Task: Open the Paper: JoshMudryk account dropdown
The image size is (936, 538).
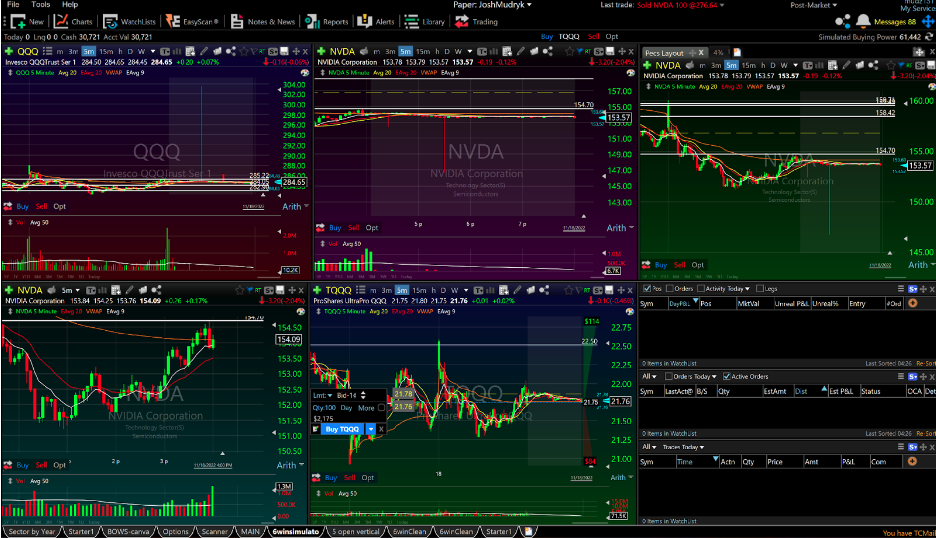Action: click(492, 5)
